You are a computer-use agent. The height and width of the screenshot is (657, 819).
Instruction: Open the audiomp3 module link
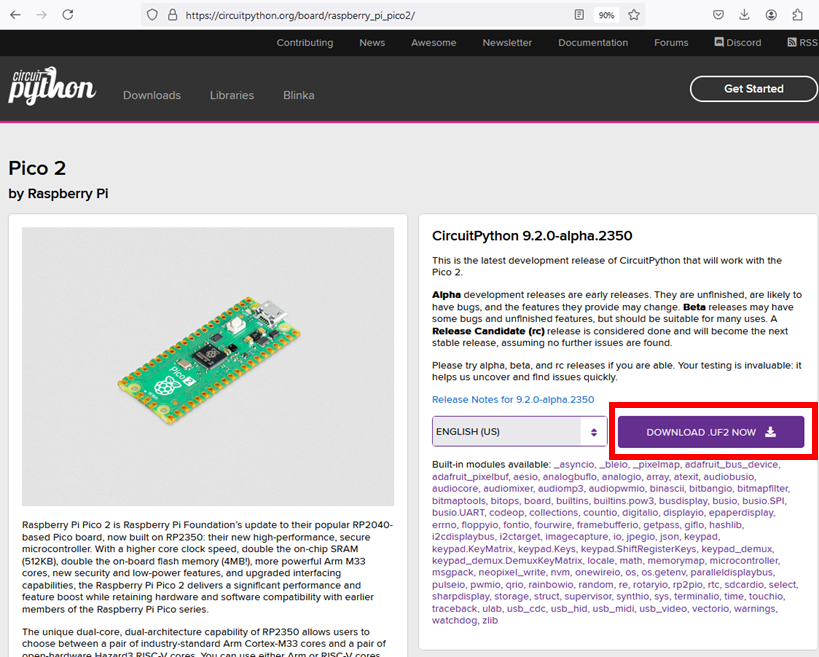click(560, 488)
